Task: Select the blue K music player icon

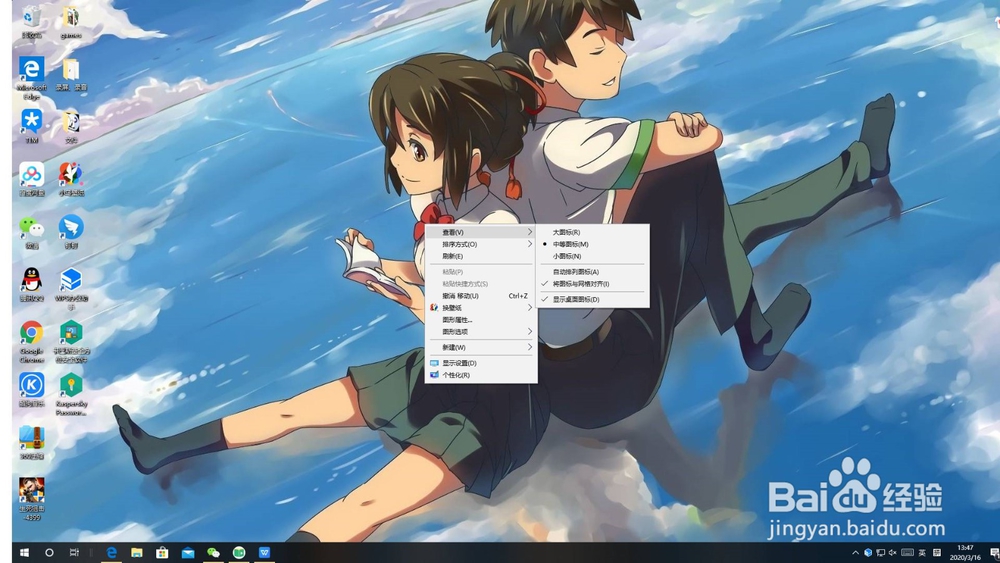Action: pyautogui.click(x=31, y=390)
